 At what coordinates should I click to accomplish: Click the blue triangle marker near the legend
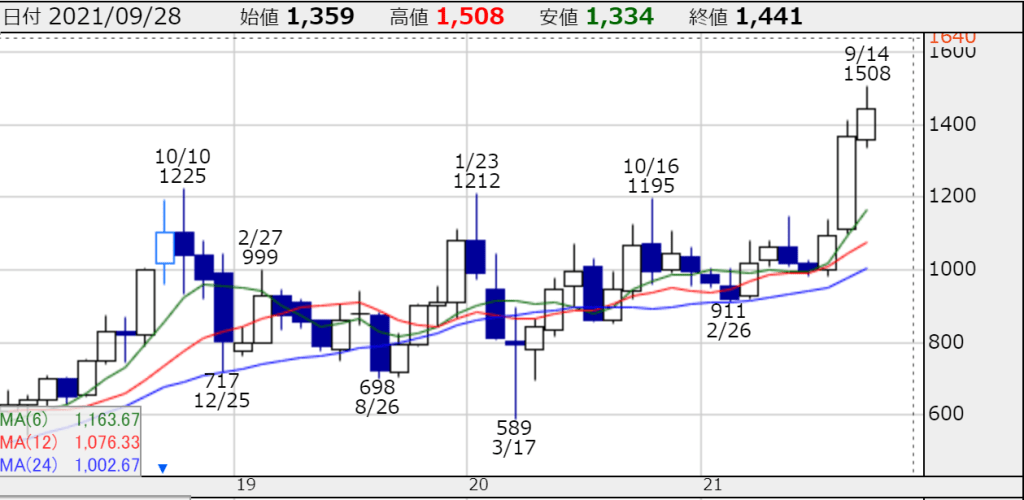tap(163, 467)
